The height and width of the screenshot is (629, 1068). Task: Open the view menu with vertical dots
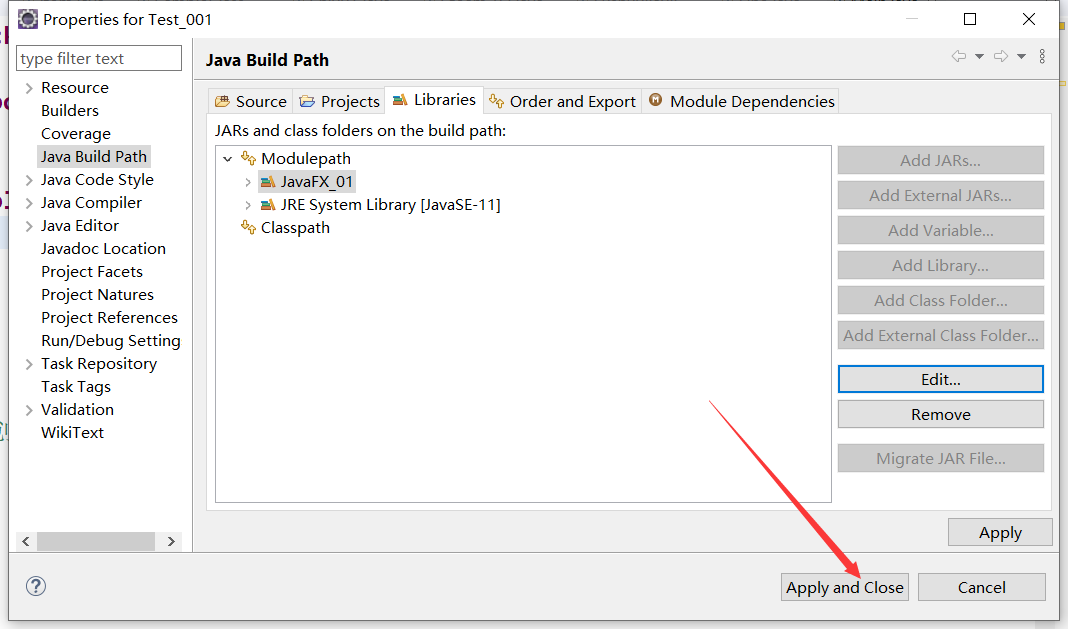tap(1042, 56)
